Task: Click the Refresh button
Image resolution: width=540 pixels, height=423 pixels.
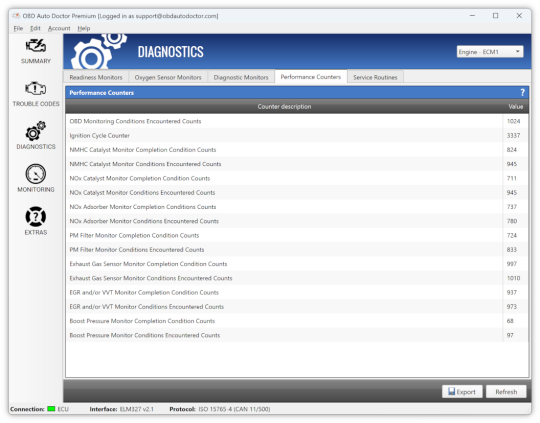Action: click(x=506, y=392)
